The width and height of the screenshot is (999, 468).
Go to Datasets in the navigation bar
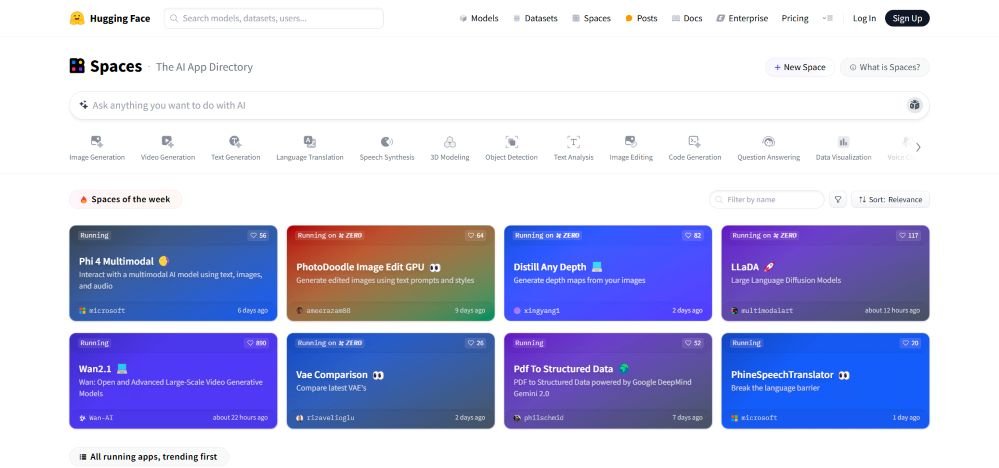(x=535, y=18)
